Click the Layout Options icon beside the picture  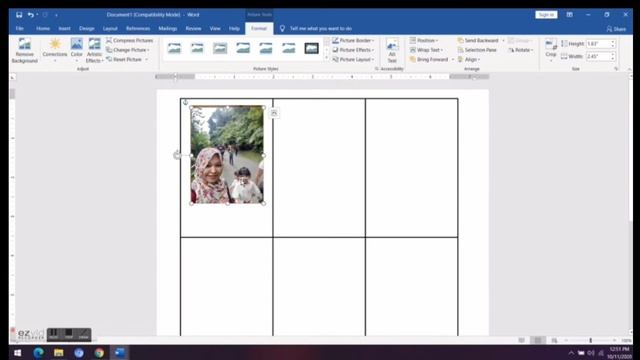(274, 113)
